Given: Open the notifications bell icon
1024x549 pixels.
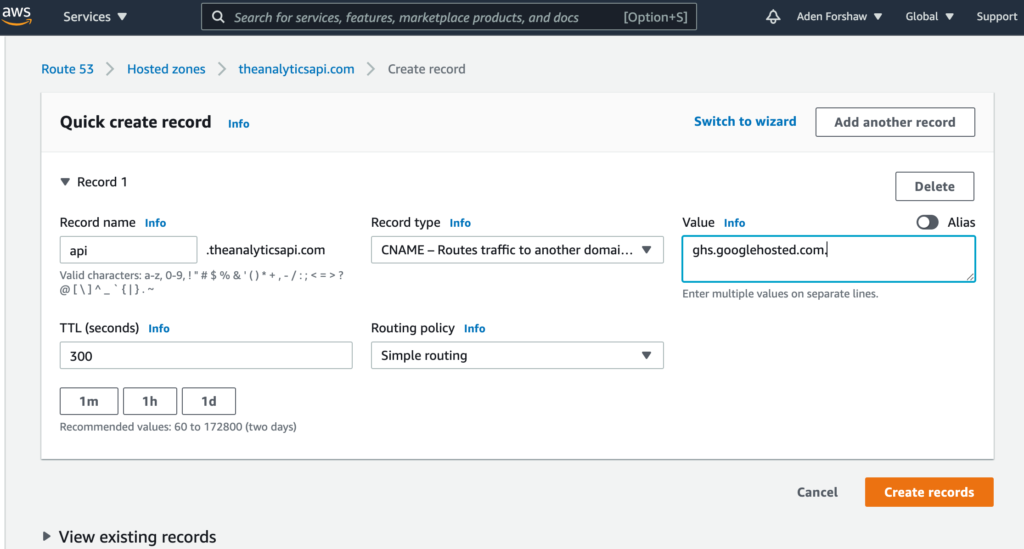Looking at the screenshot, I should tap(772, 17).
